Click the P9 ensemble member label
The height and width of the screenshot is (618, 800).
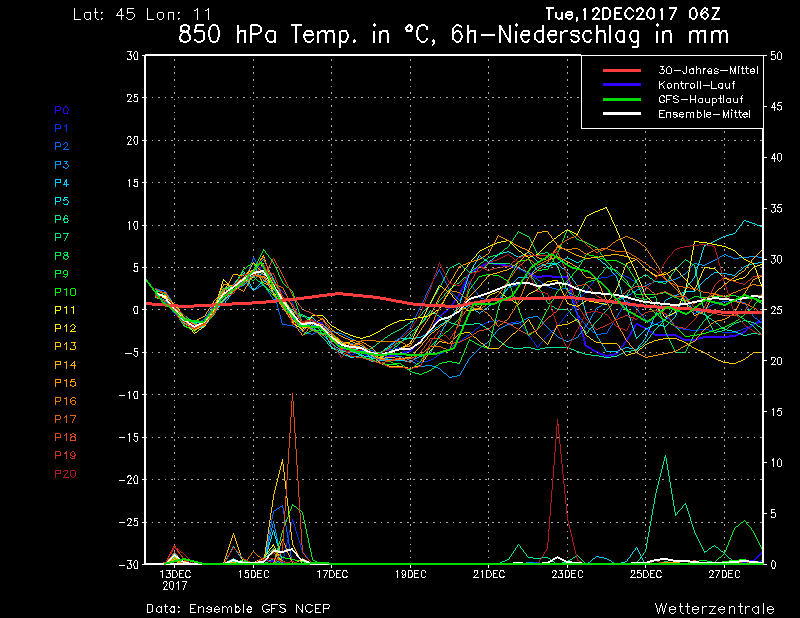click(62, 274)
